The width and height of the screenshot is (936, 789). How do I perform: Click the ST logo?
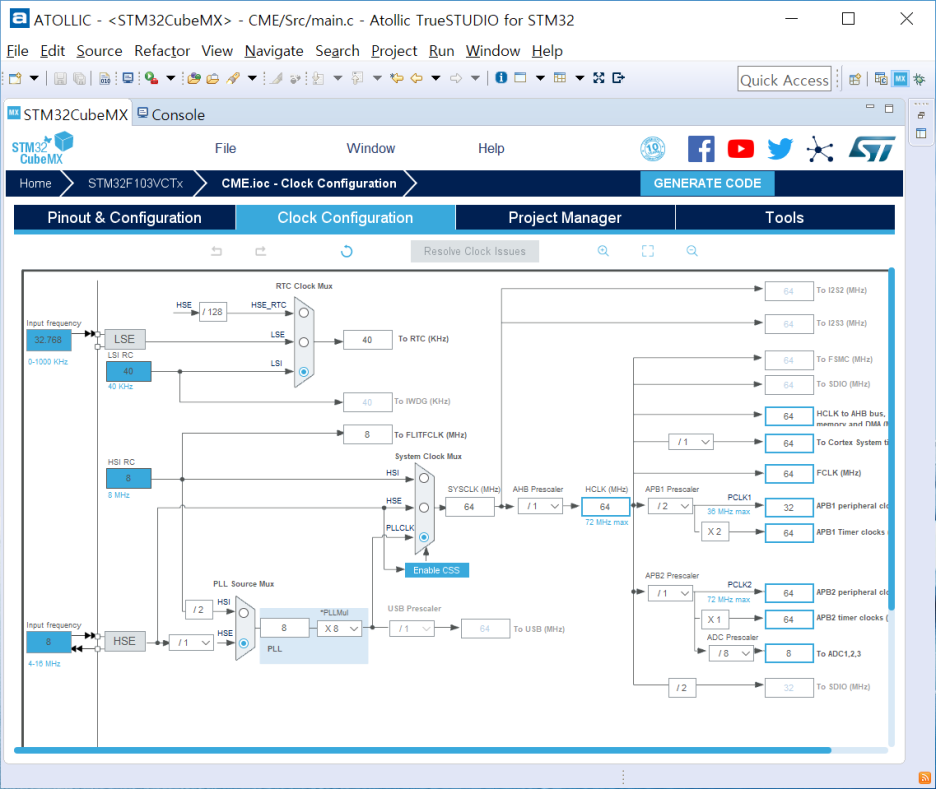click(872, 149)
